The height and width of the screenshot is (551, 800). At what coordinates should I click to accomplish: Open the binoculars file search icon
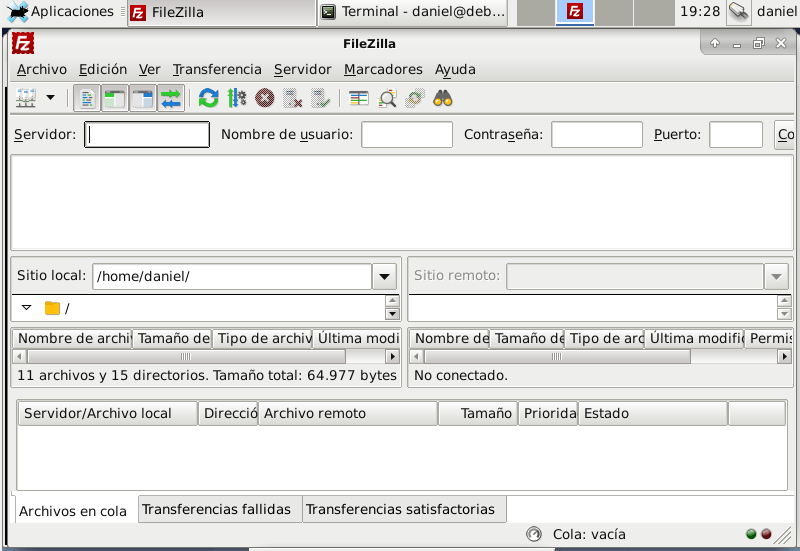[444, 98]
